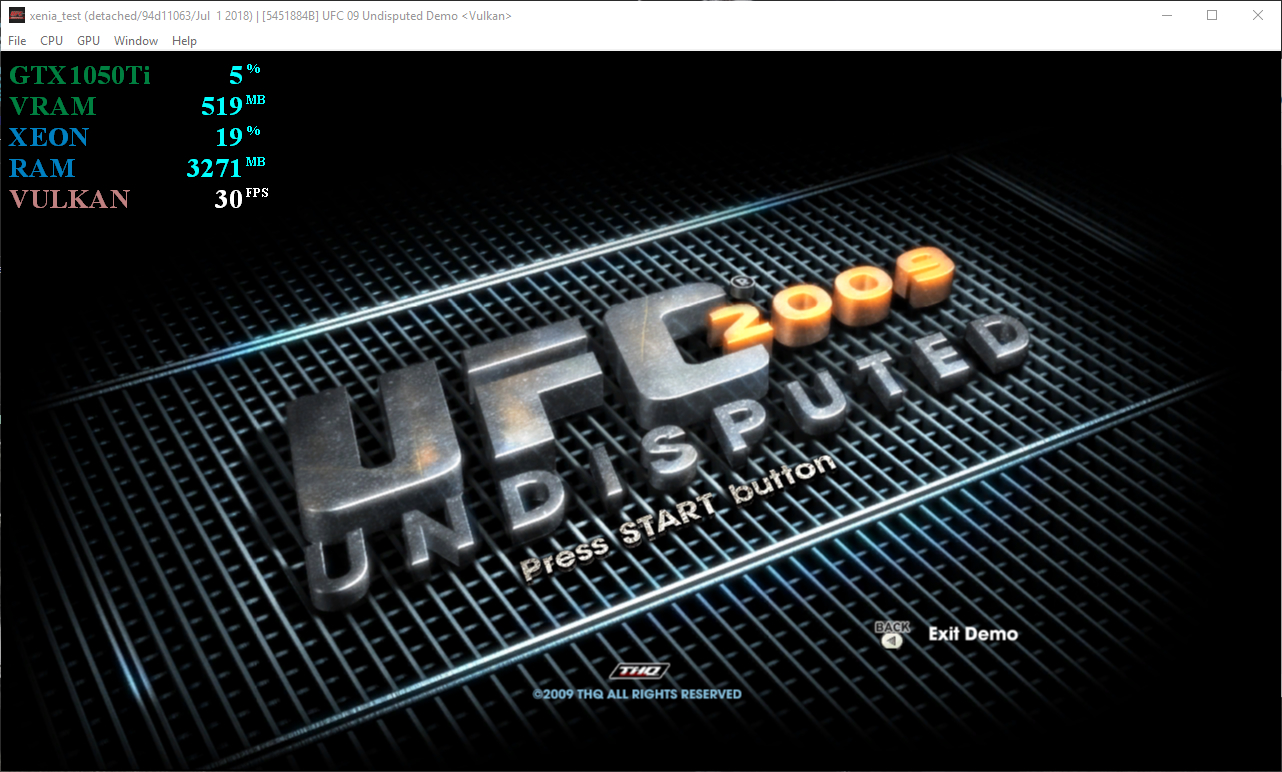Click the BACK button icon near Exit Demo
Image resolution: width=1282 pixels, height=772 pixels.
coord(891,635)
